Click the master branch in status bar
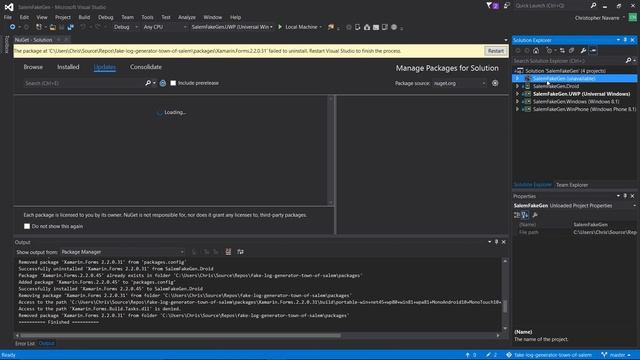640x360 pixels. 616,355
